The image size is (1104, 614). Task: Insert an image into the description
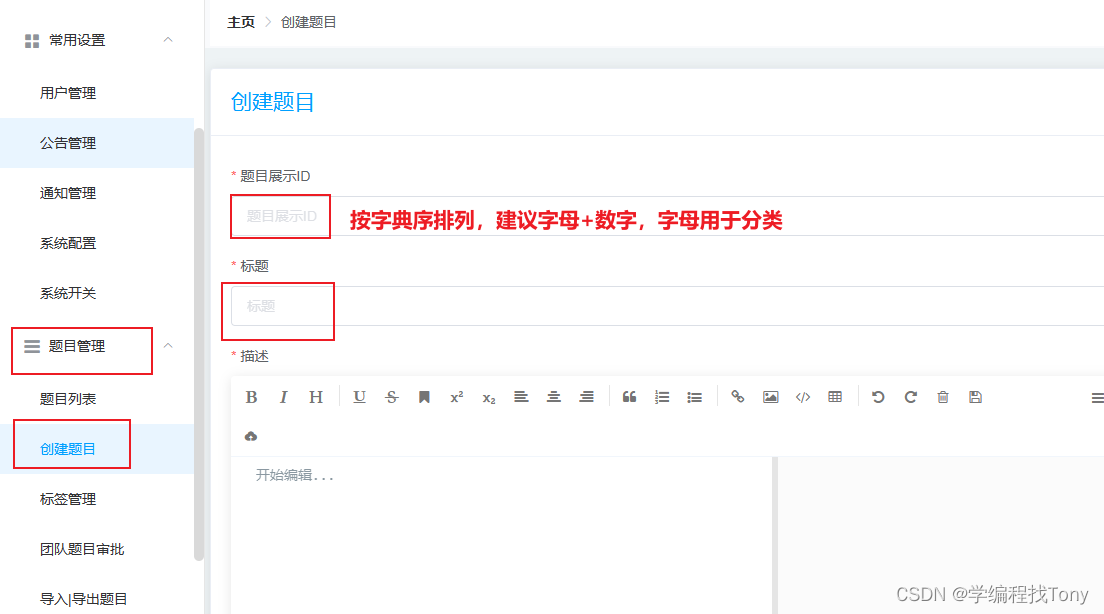[x=770, y=396]
